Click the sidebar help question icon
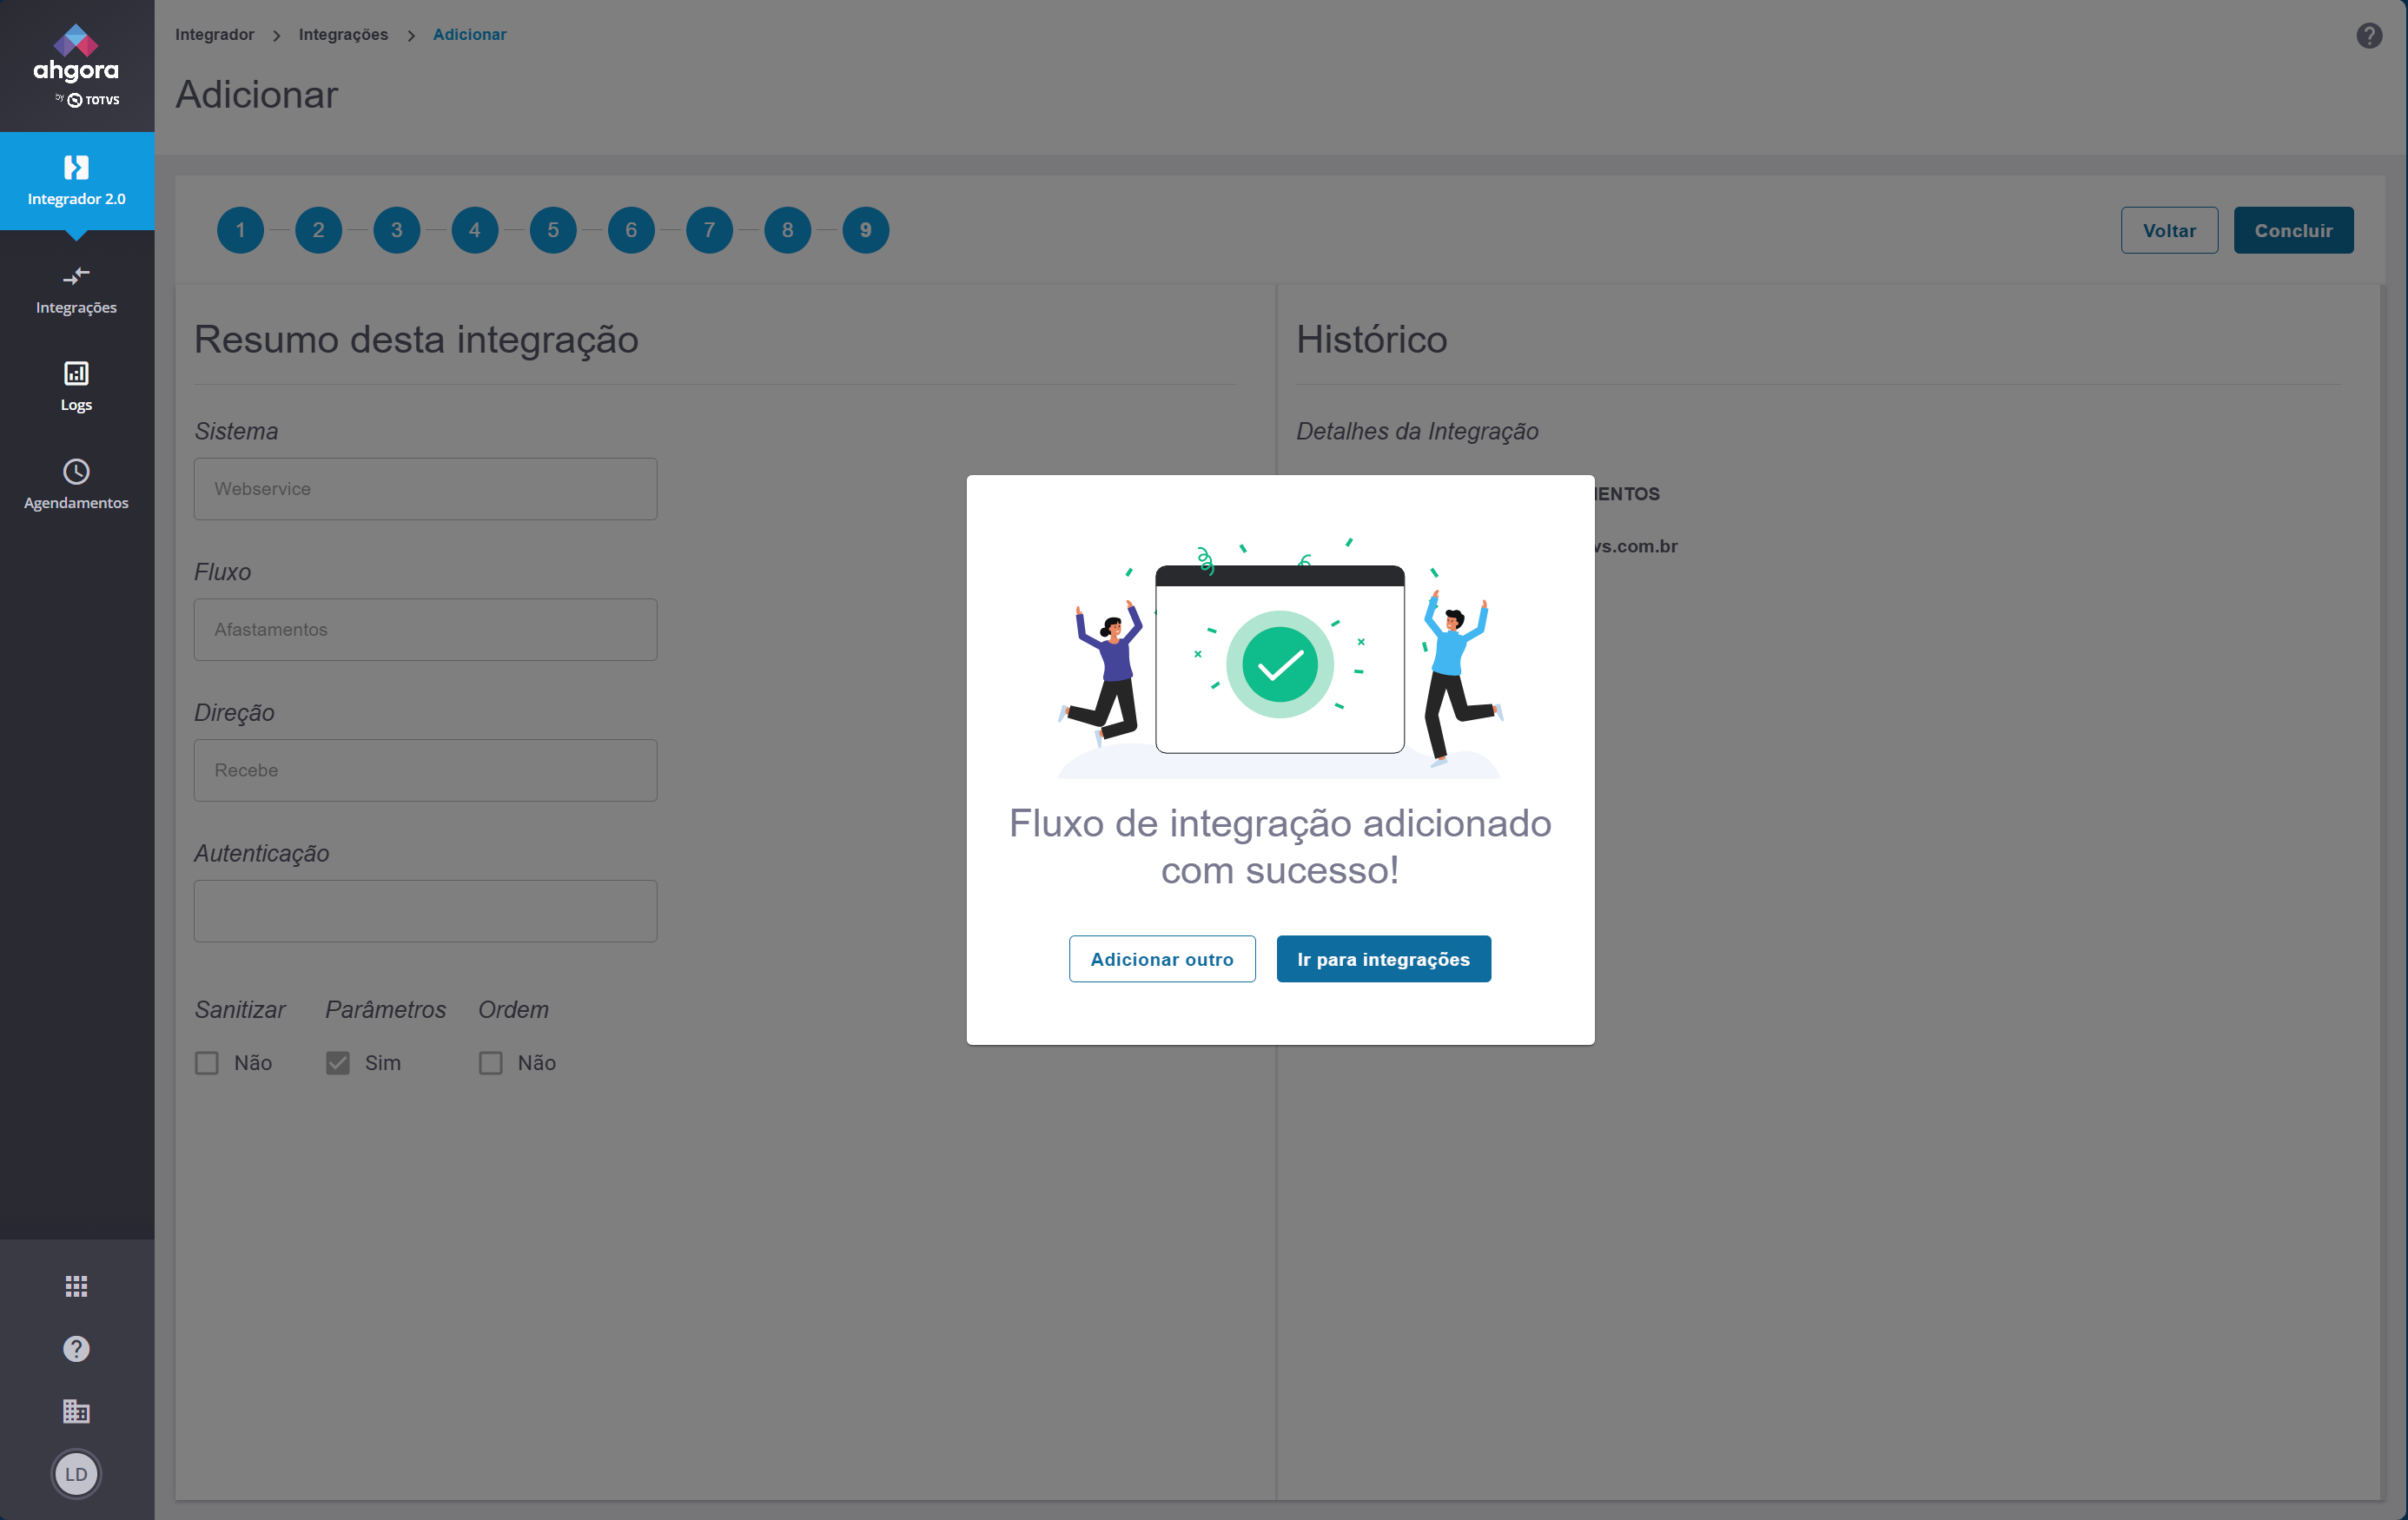 (76, 1349)
